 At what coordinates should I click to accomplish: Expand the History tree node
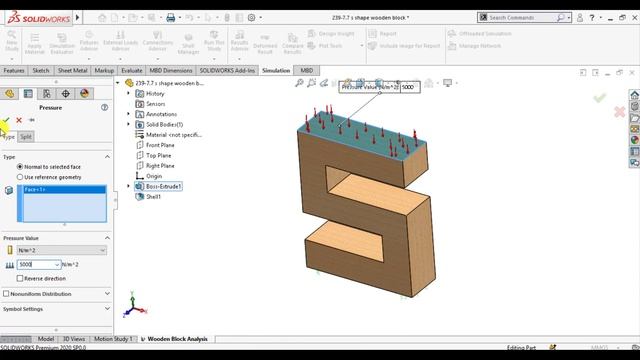(x=129, y=93)
